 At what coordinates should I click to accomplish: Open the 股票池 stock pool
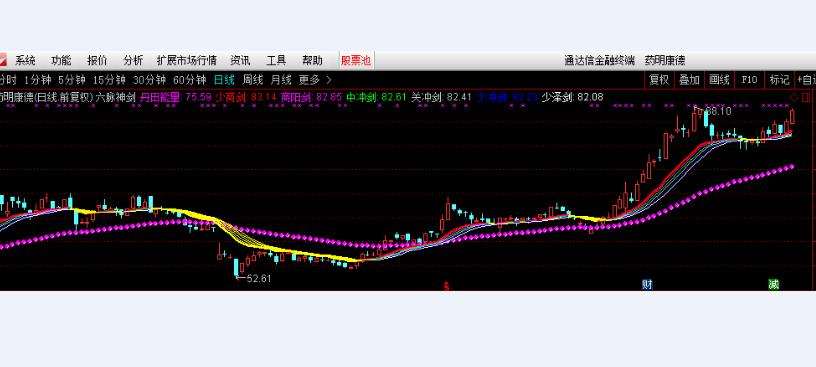[356, 60]
